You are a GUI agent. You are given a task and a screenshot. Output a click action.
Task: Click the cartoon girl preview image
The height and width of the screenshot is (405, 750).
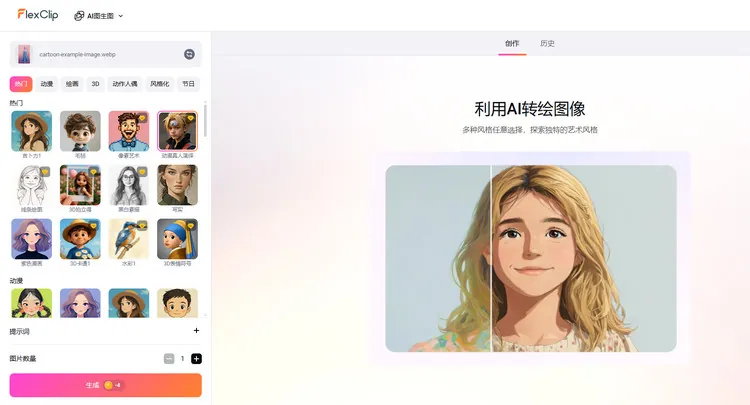(x=531, y=258)
